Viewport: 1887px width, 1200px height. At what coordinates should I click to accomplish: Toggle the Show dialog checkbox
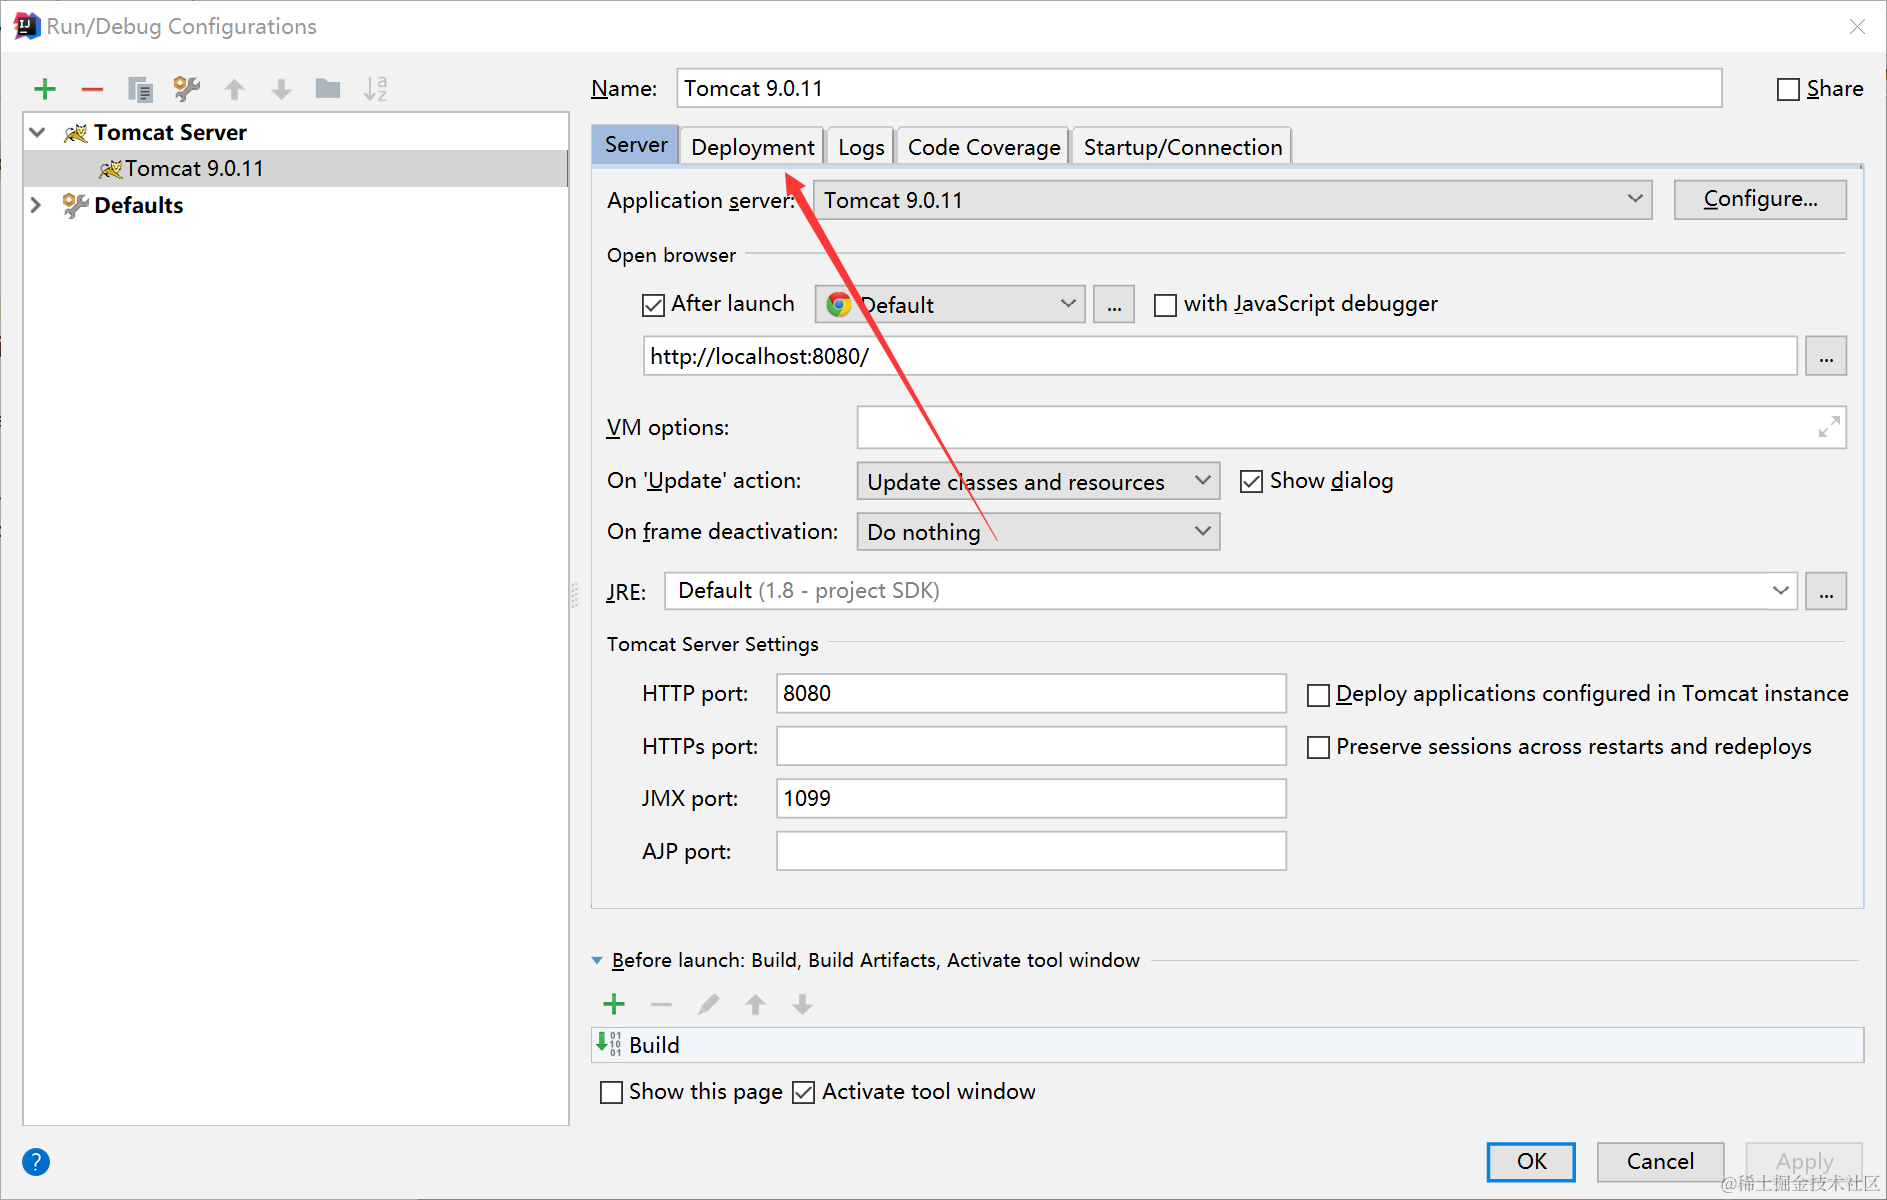[1251, 481]
